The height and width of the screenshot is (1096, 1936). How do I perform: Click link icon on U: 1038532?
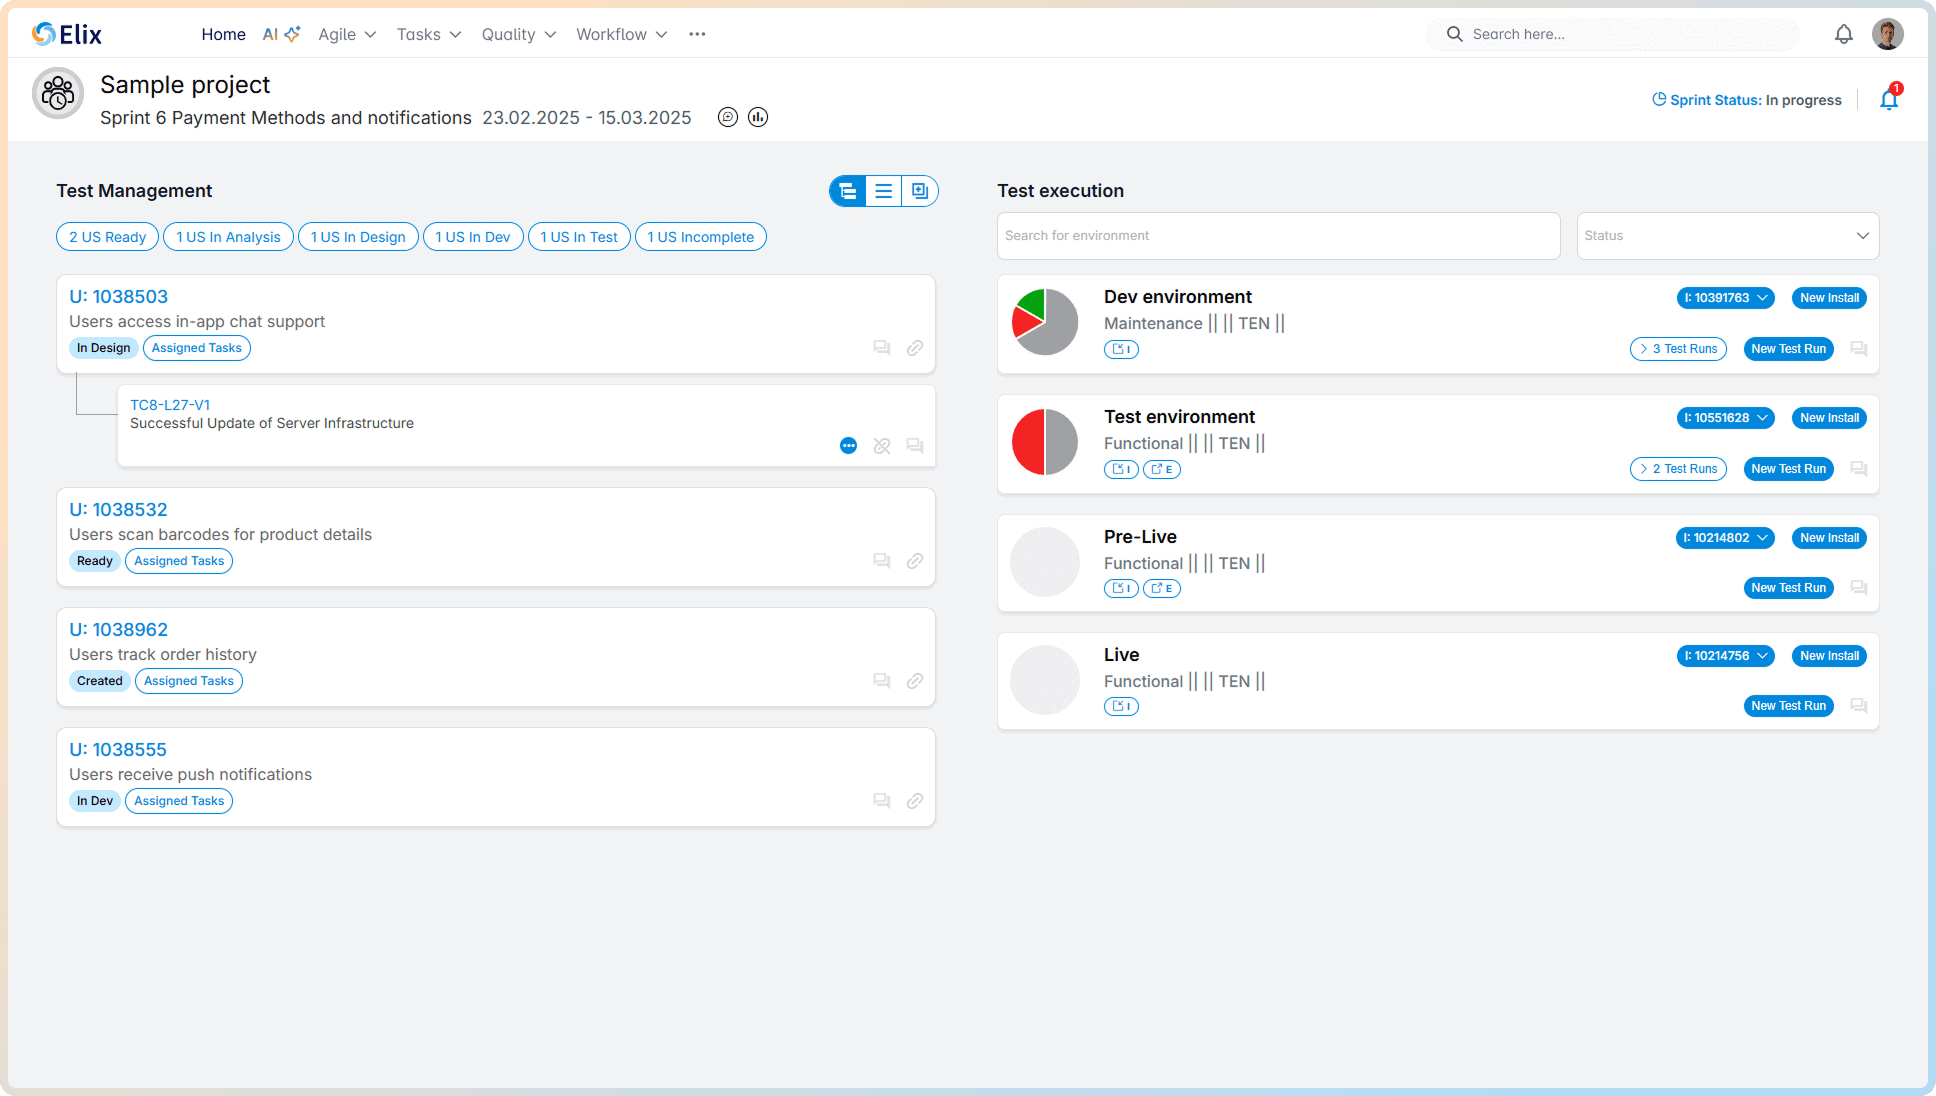915,561
